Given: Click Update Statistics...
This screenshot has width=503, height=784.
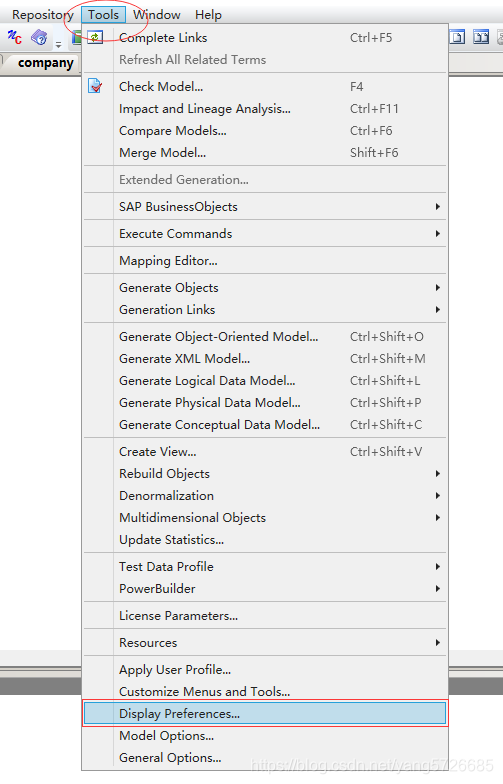Looking at the screenshot, I should click(x=265, y=540).
